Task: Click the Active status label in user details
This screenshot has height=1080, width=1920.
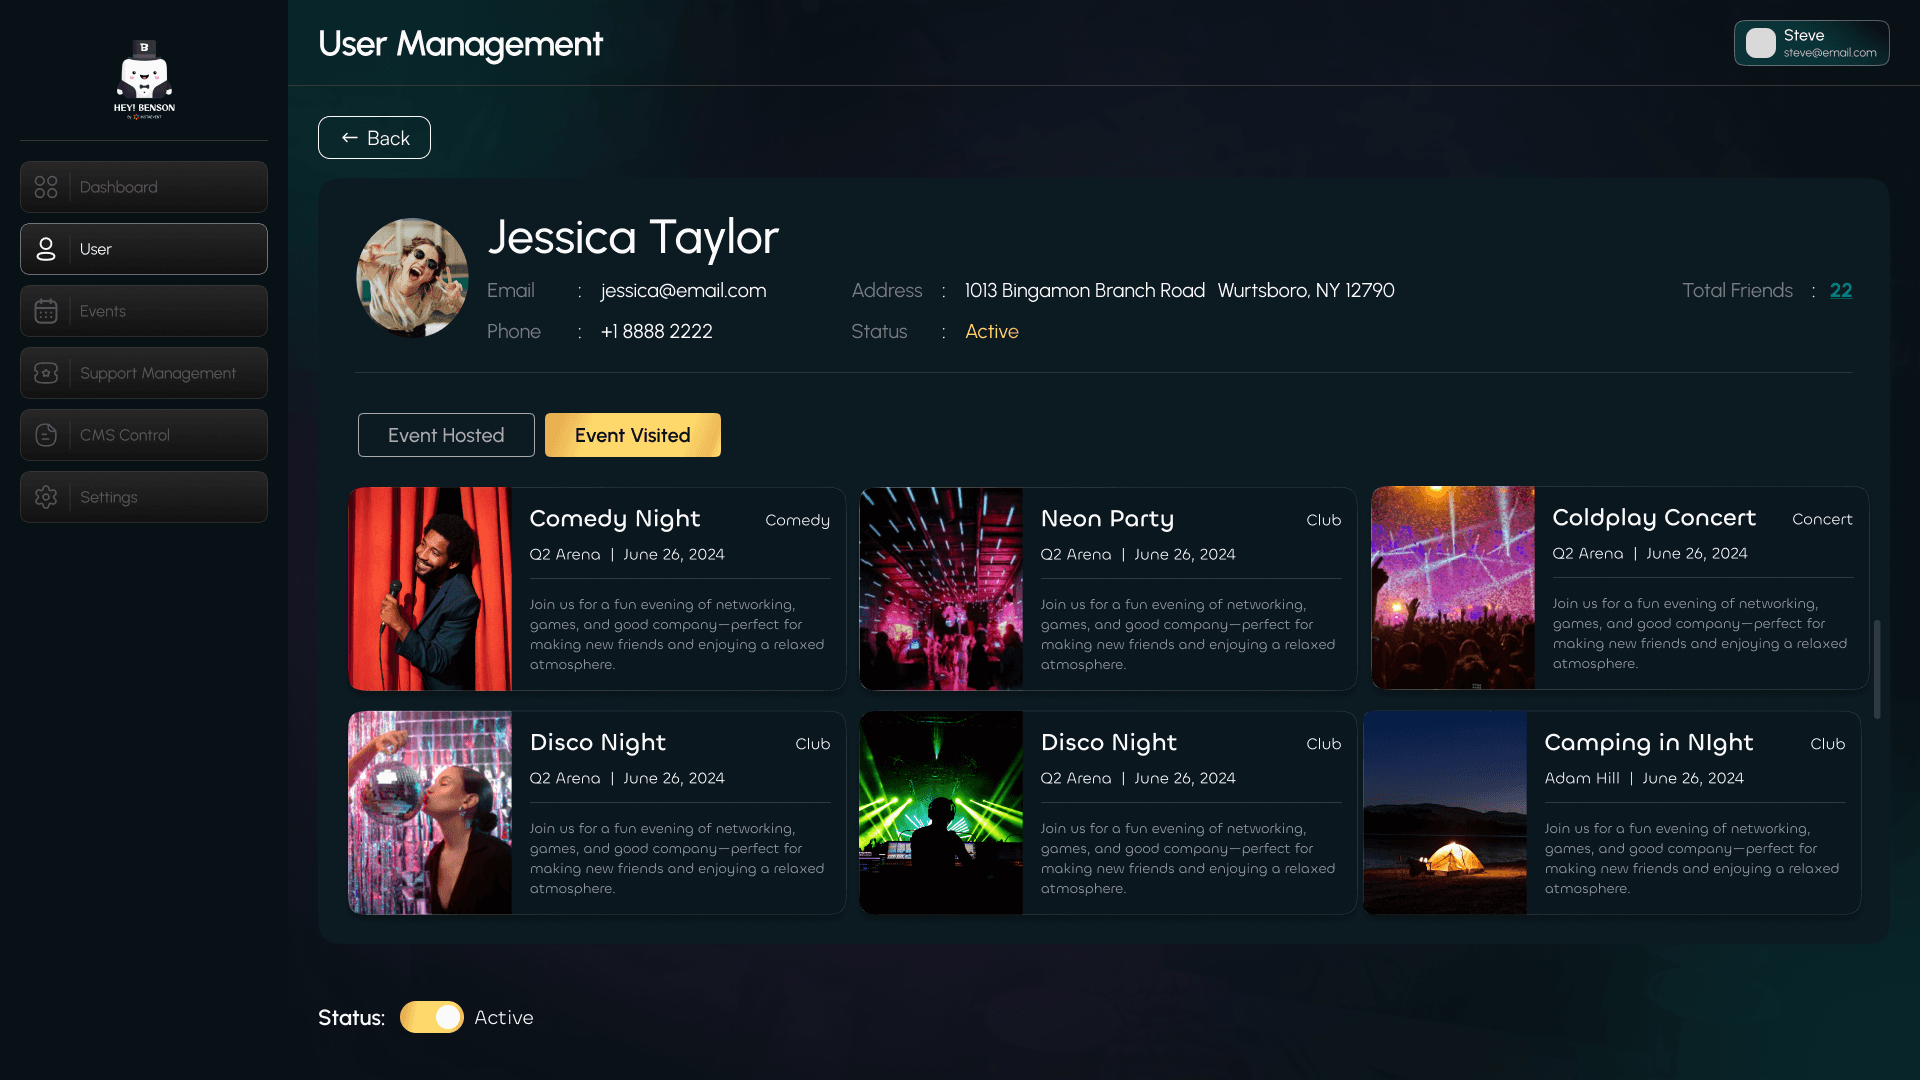Action: click(x=991, y=331)
